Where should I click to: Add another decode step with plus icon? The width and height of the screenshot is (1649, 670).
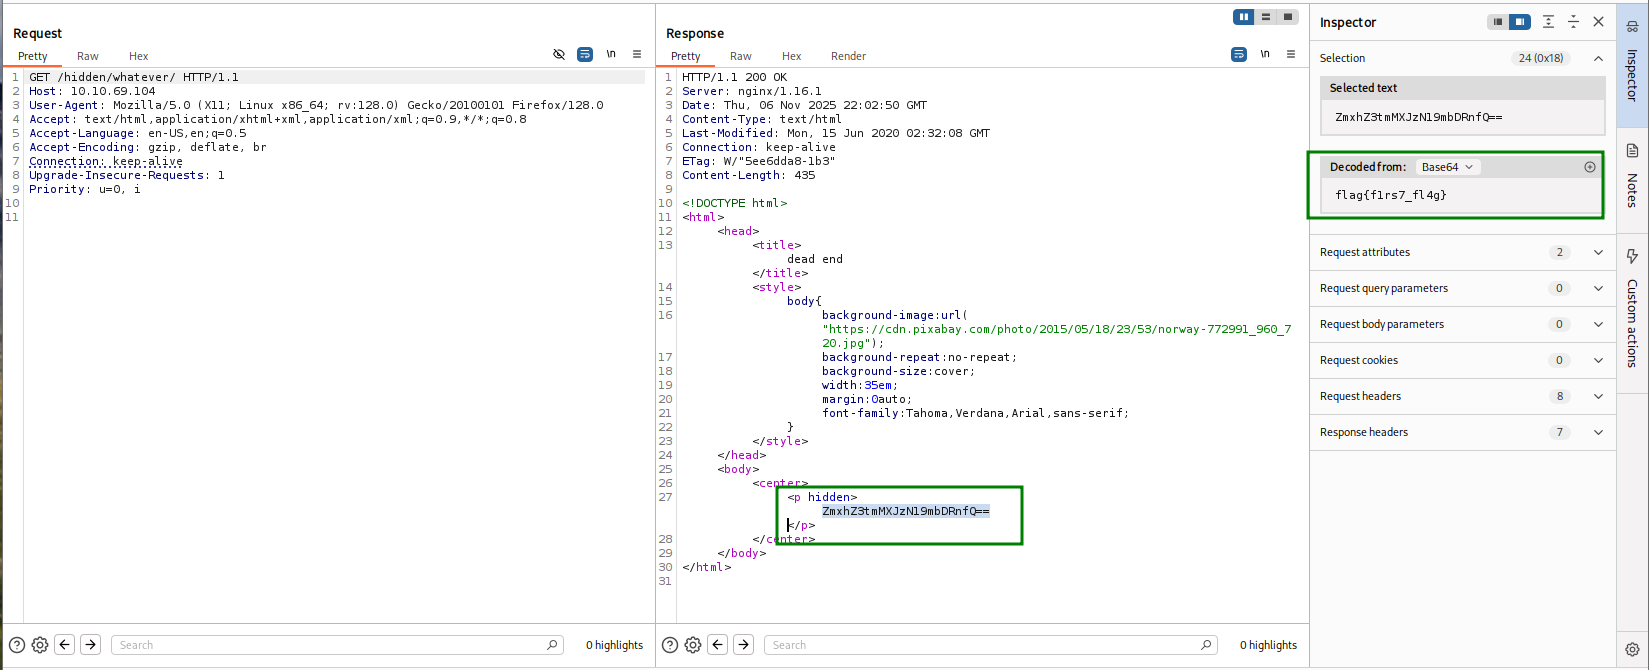(1590, 167)
